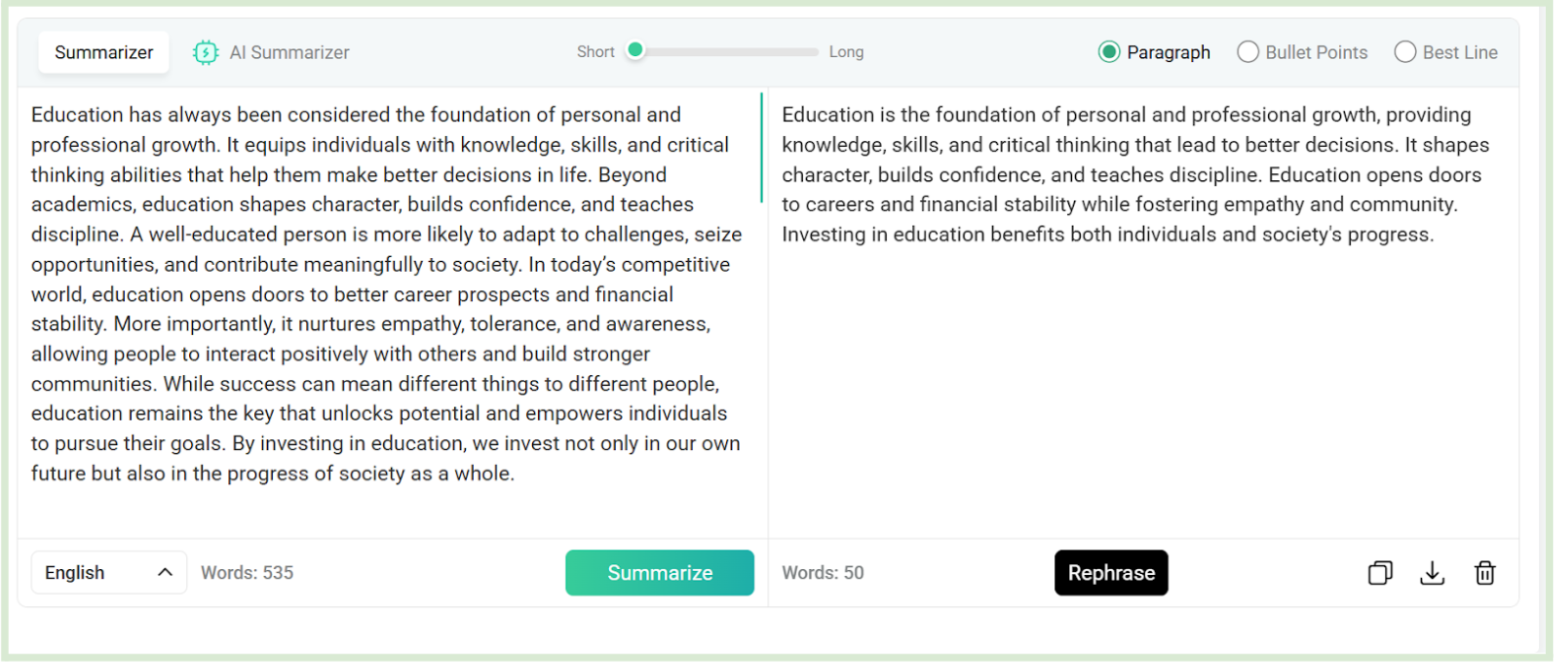Delete the summary with the trash icon
This screenshot has height=663, width=1556.
point(1484,573)
